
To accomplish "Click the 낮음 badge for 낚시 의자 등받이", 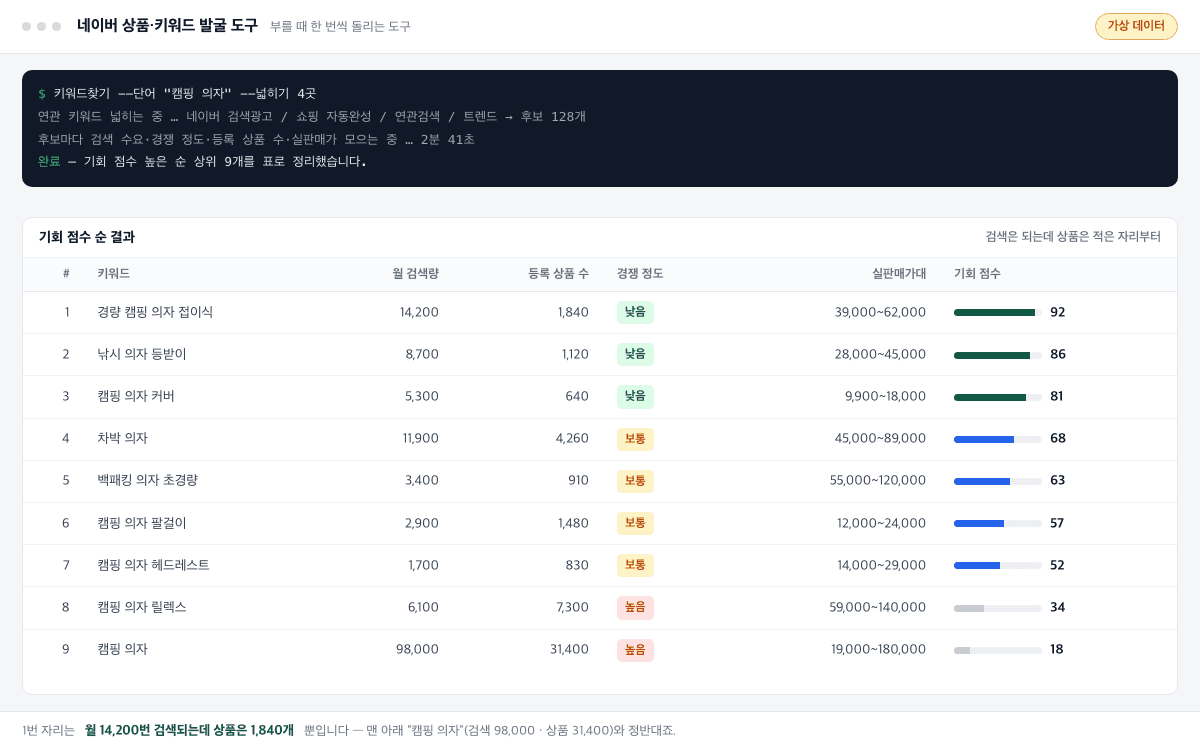I will [x=635, y=354].
